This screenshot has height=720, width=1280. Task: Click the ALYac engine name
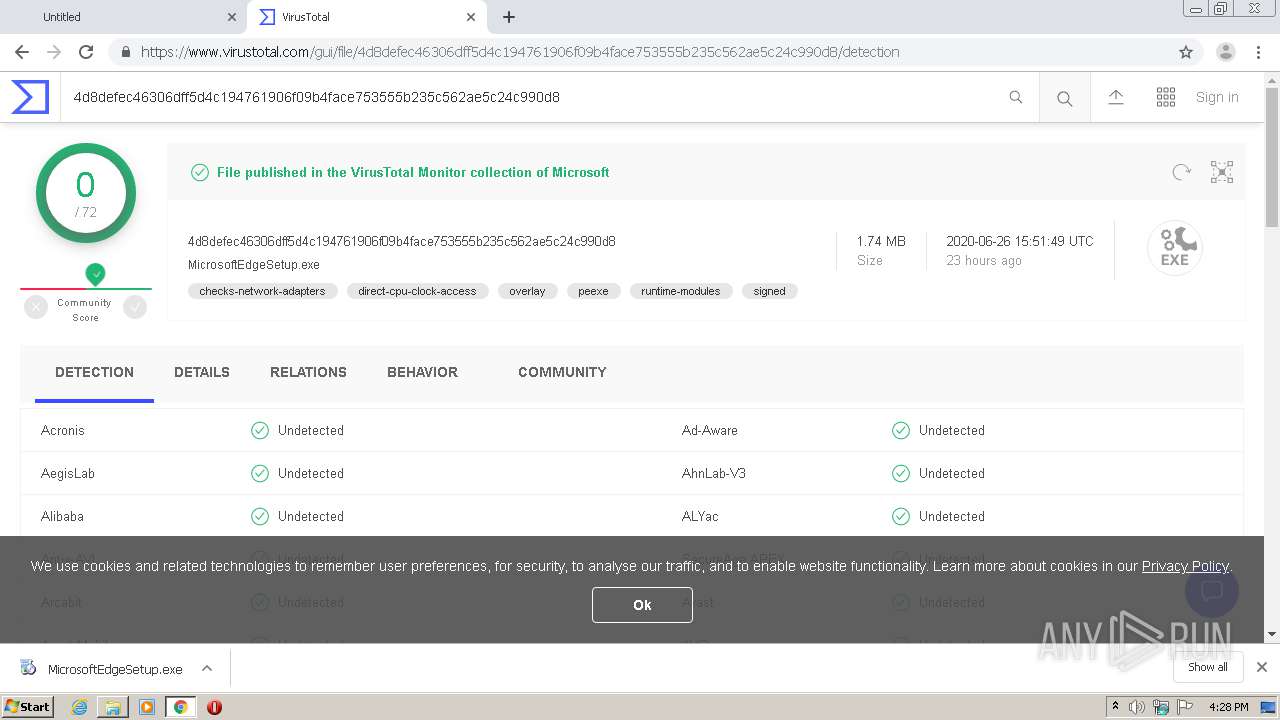click(x=700, y=516)
